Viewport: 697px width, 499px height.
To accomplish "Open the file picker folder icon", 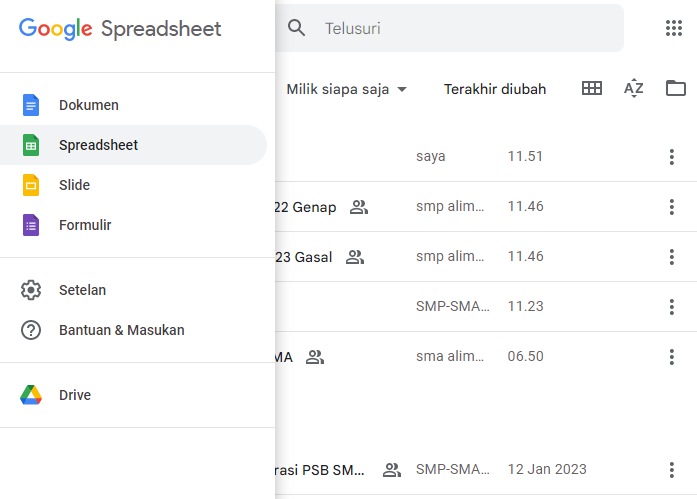I will (676, 88).
